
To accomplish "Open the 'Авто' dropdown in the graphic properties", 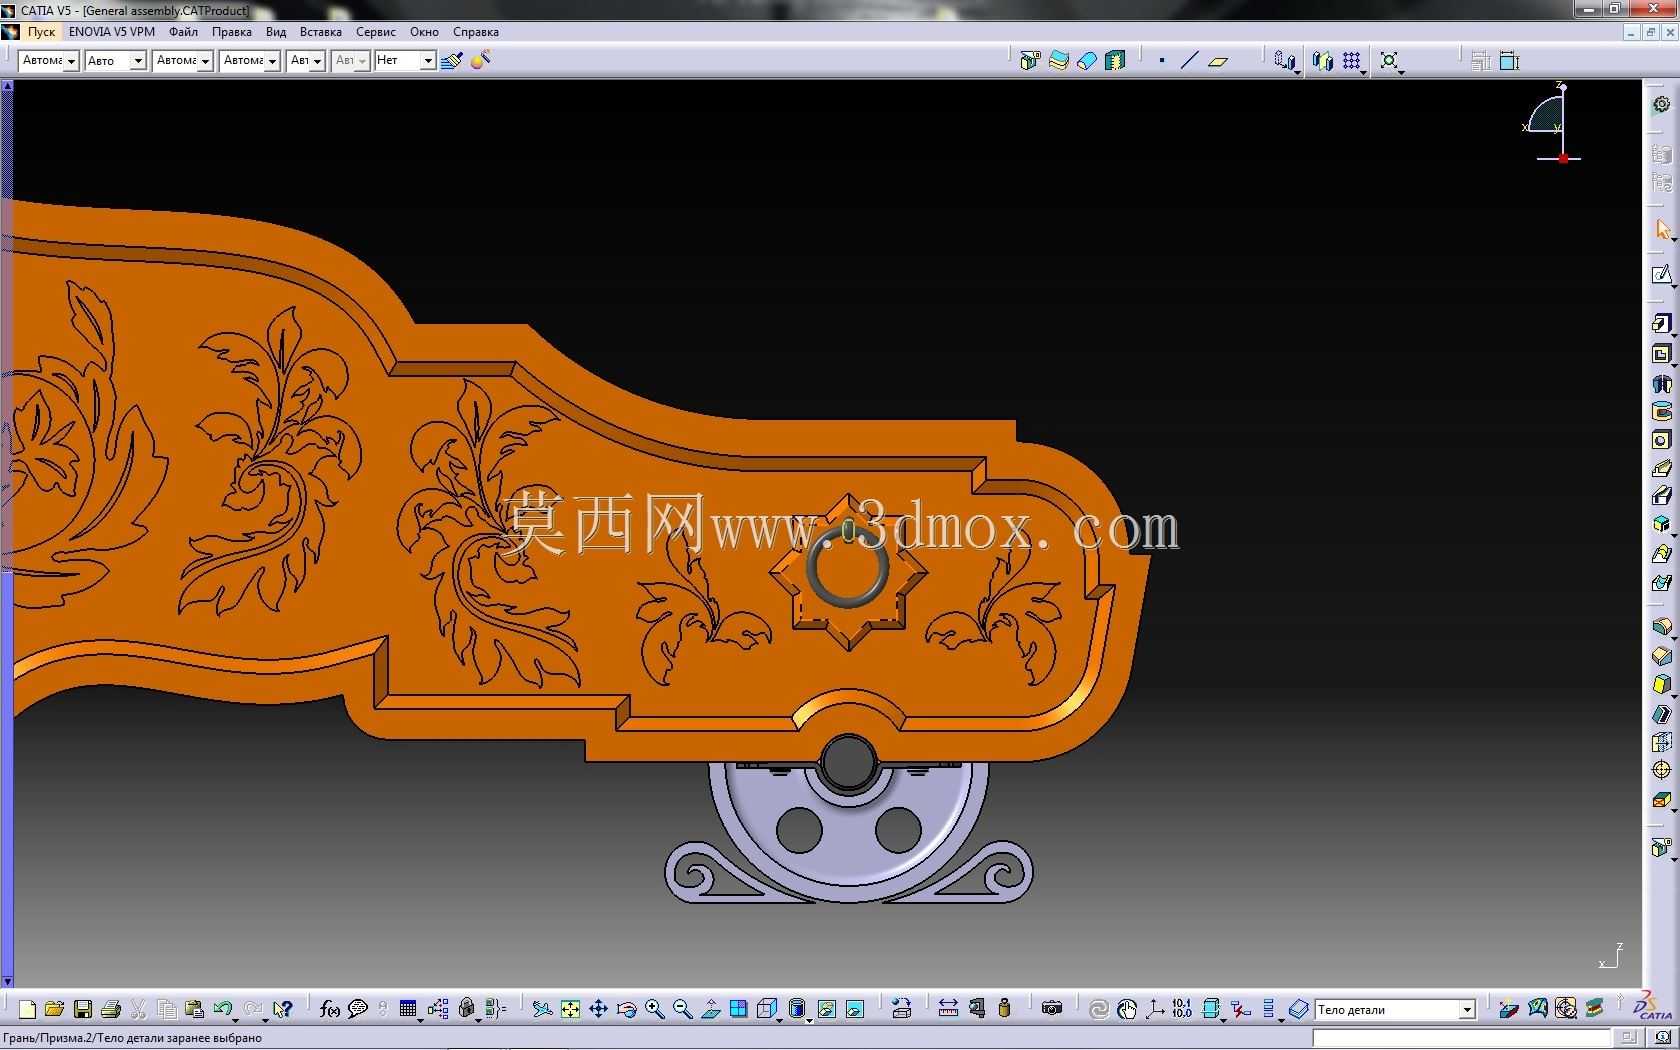I will point(138,61).
